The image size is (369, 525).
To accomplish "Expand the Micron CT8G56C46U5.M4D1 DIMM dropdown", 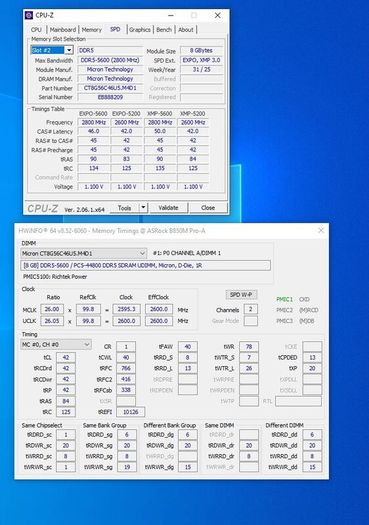I will pos(83,253).
